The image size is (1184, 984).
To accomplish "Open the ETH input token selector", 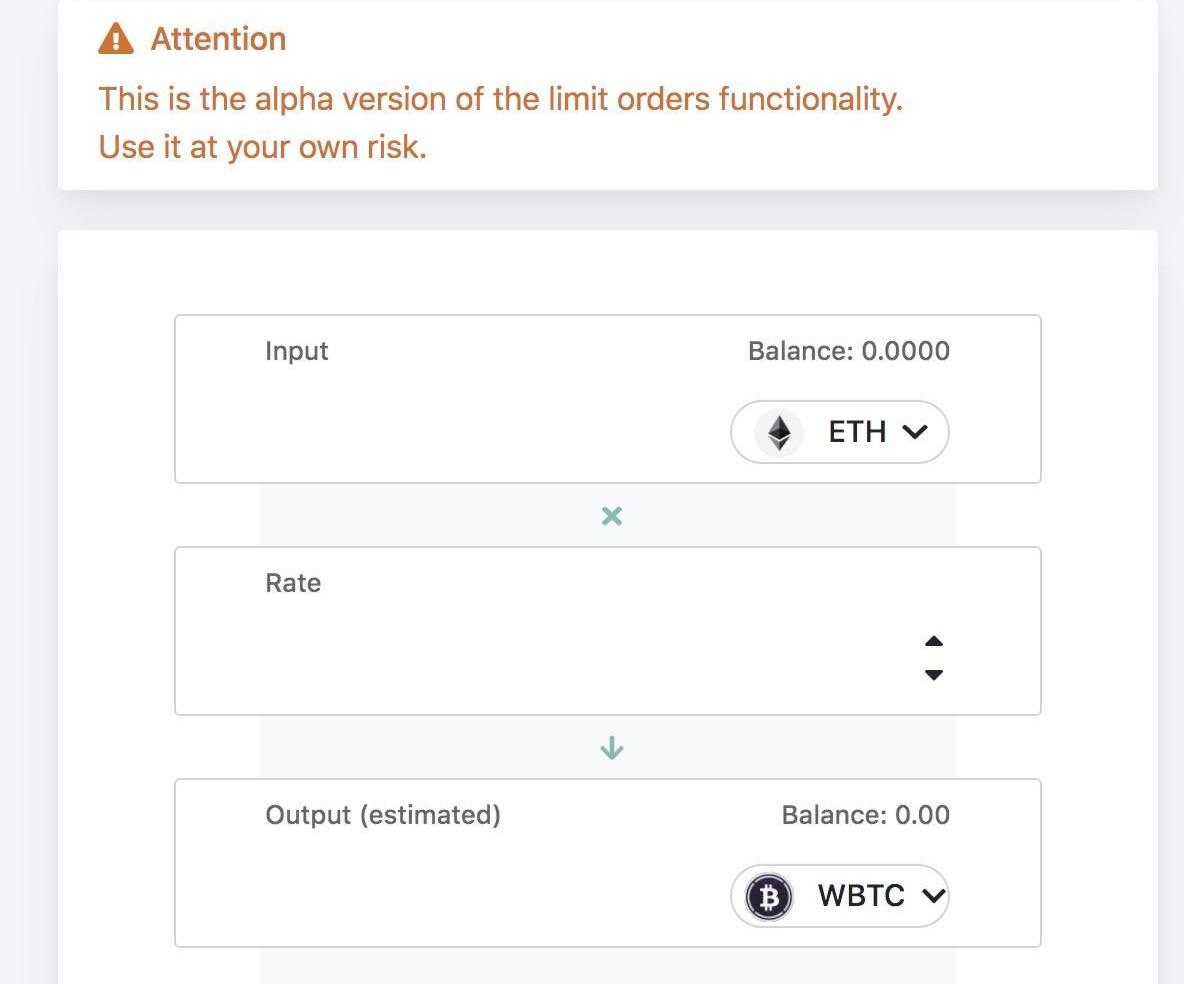I will tap(840, 432).
